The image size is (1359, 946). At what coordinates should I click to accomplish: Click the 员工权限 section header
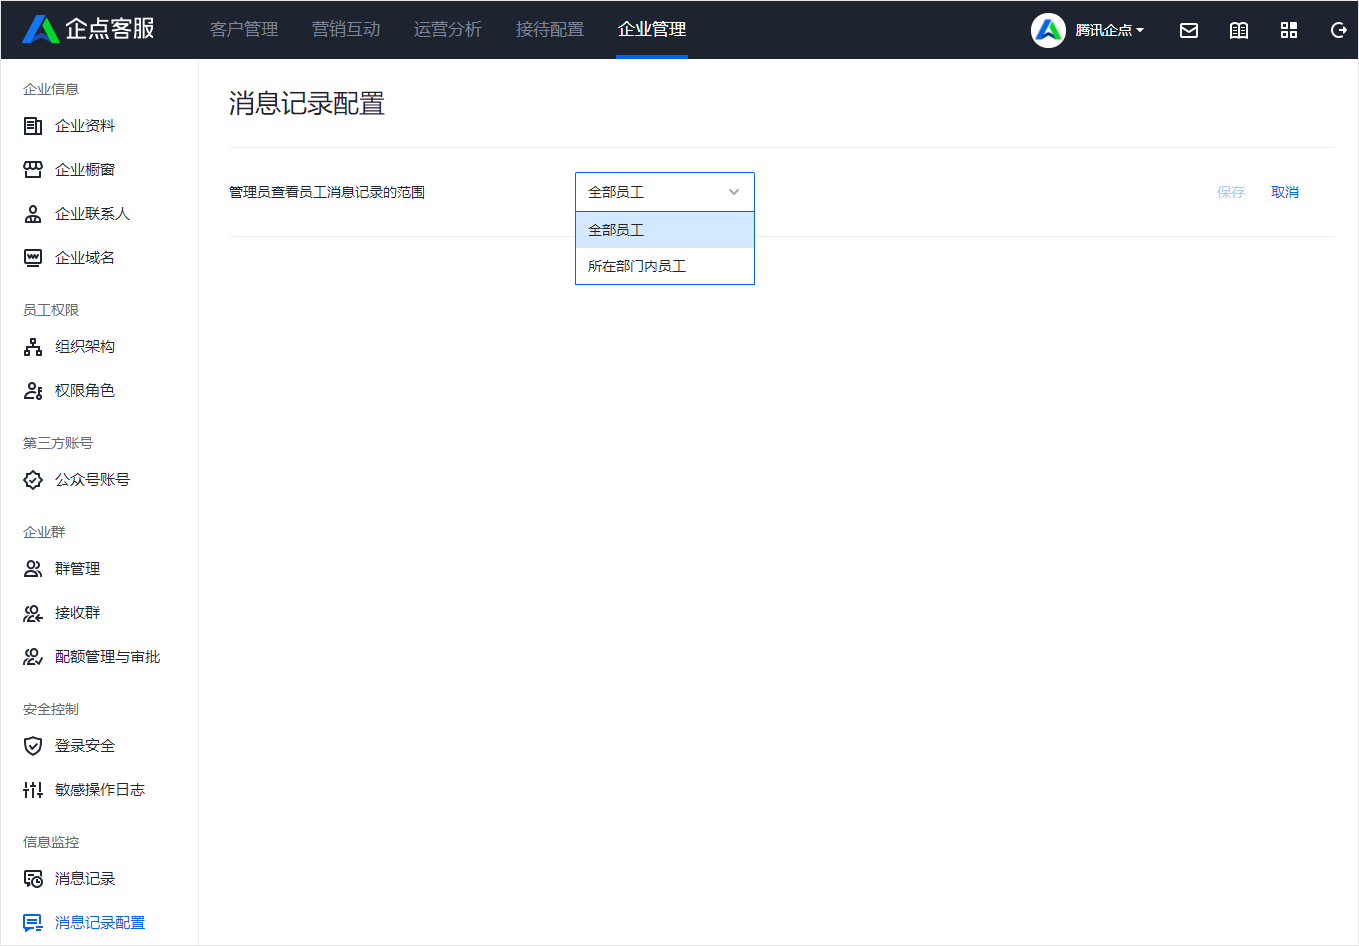tap(51, 310)
